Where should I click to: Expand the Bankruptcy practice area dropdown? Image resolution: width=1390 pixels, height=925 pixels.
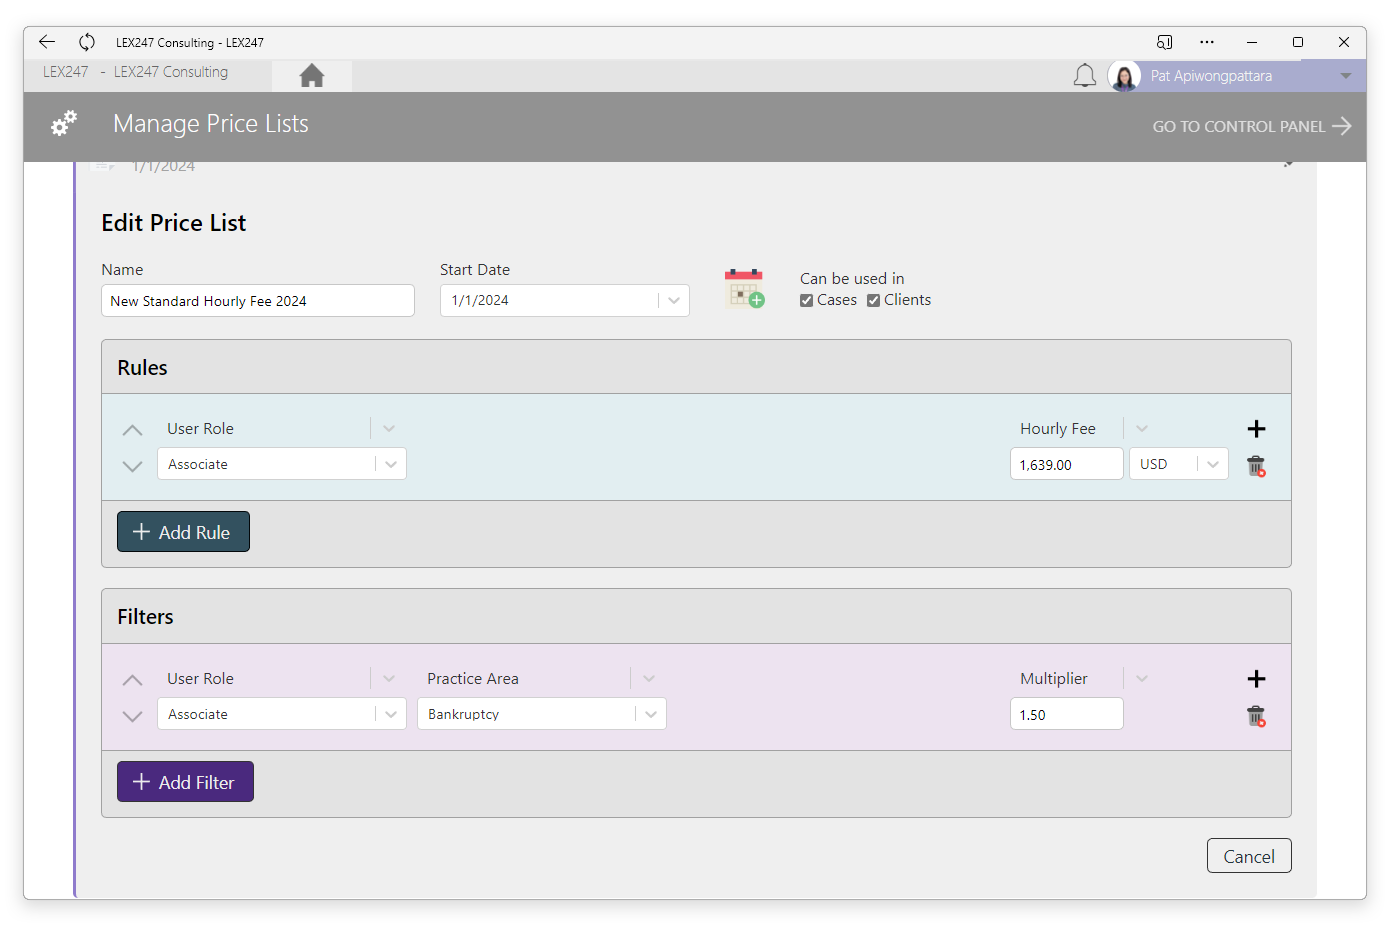coord(651,714)
